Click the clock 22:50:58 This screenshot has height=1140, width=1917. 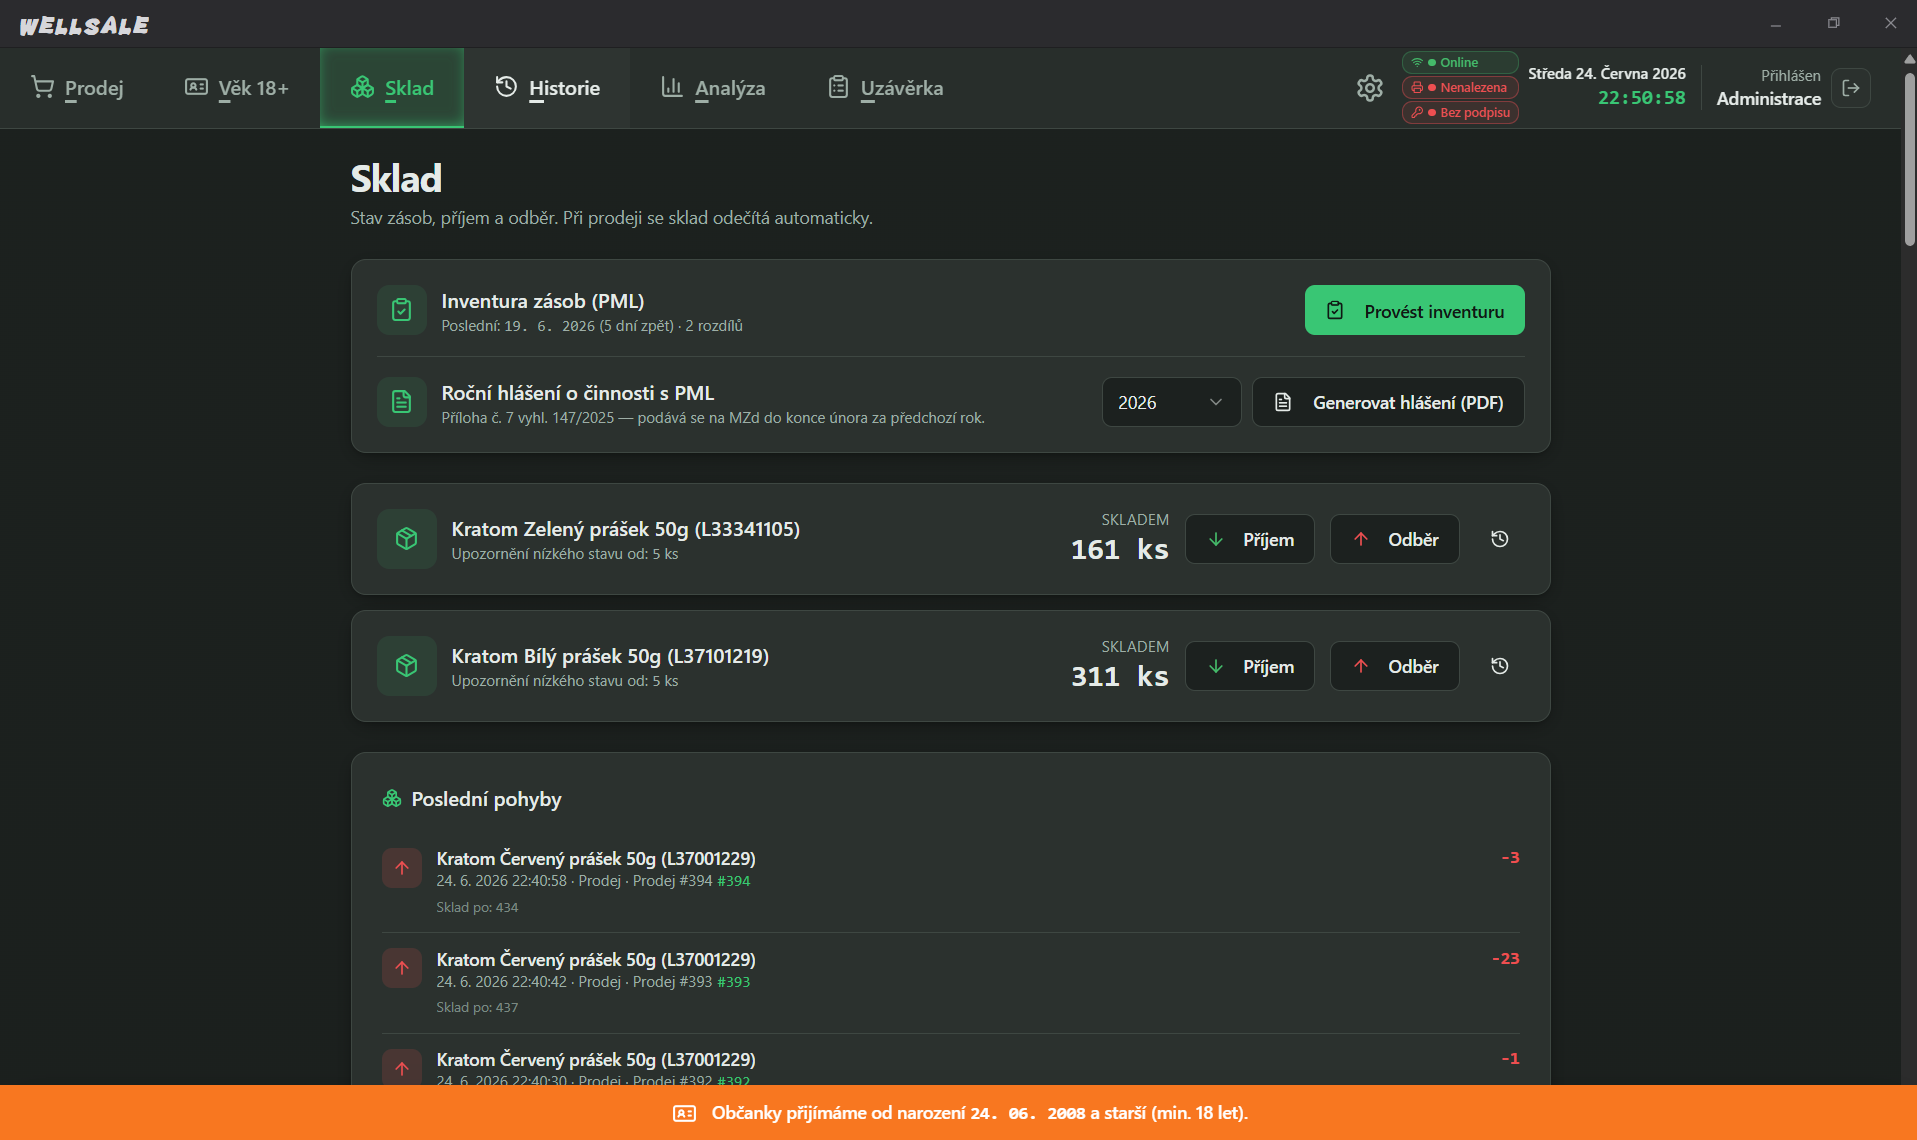click(1641, 98)
